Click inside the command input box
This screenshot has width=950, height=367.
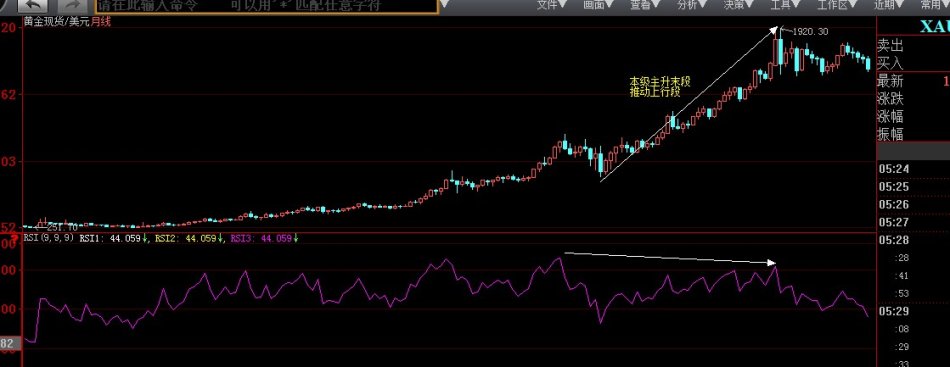tap(265, 7)
